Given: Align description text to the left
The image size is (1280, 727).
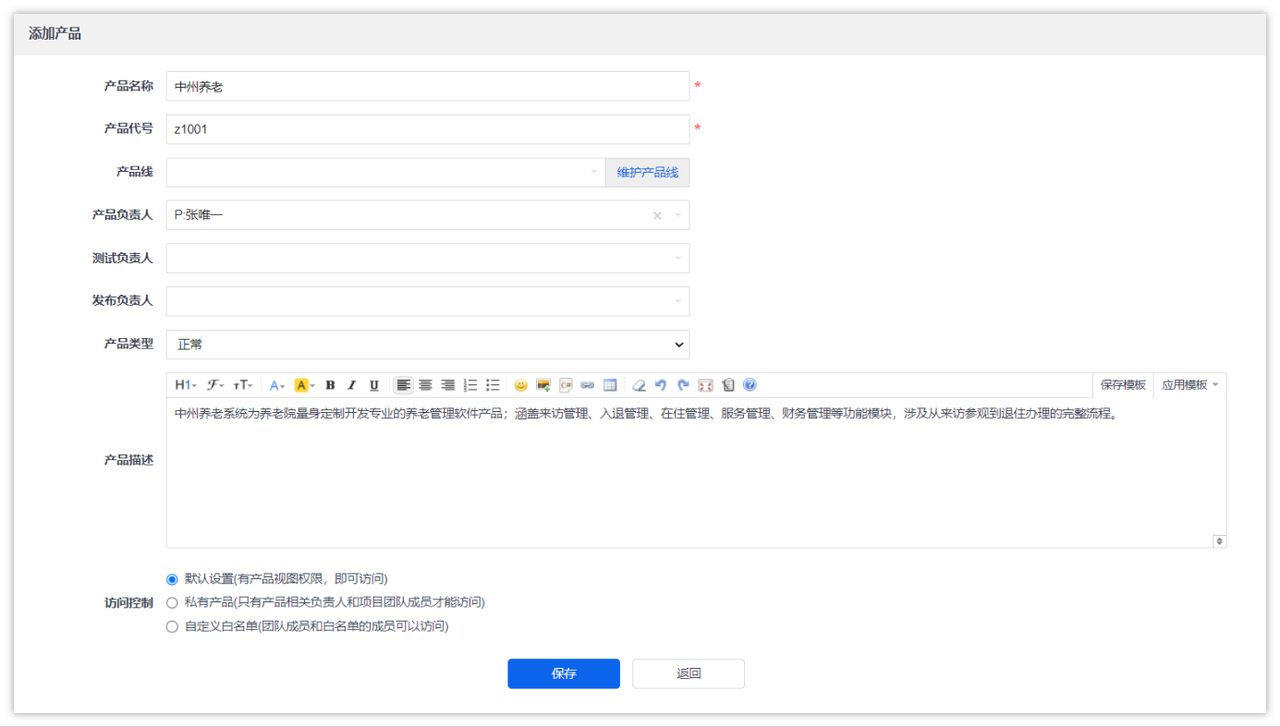Looking at the screenshot, I should [403, 385].
